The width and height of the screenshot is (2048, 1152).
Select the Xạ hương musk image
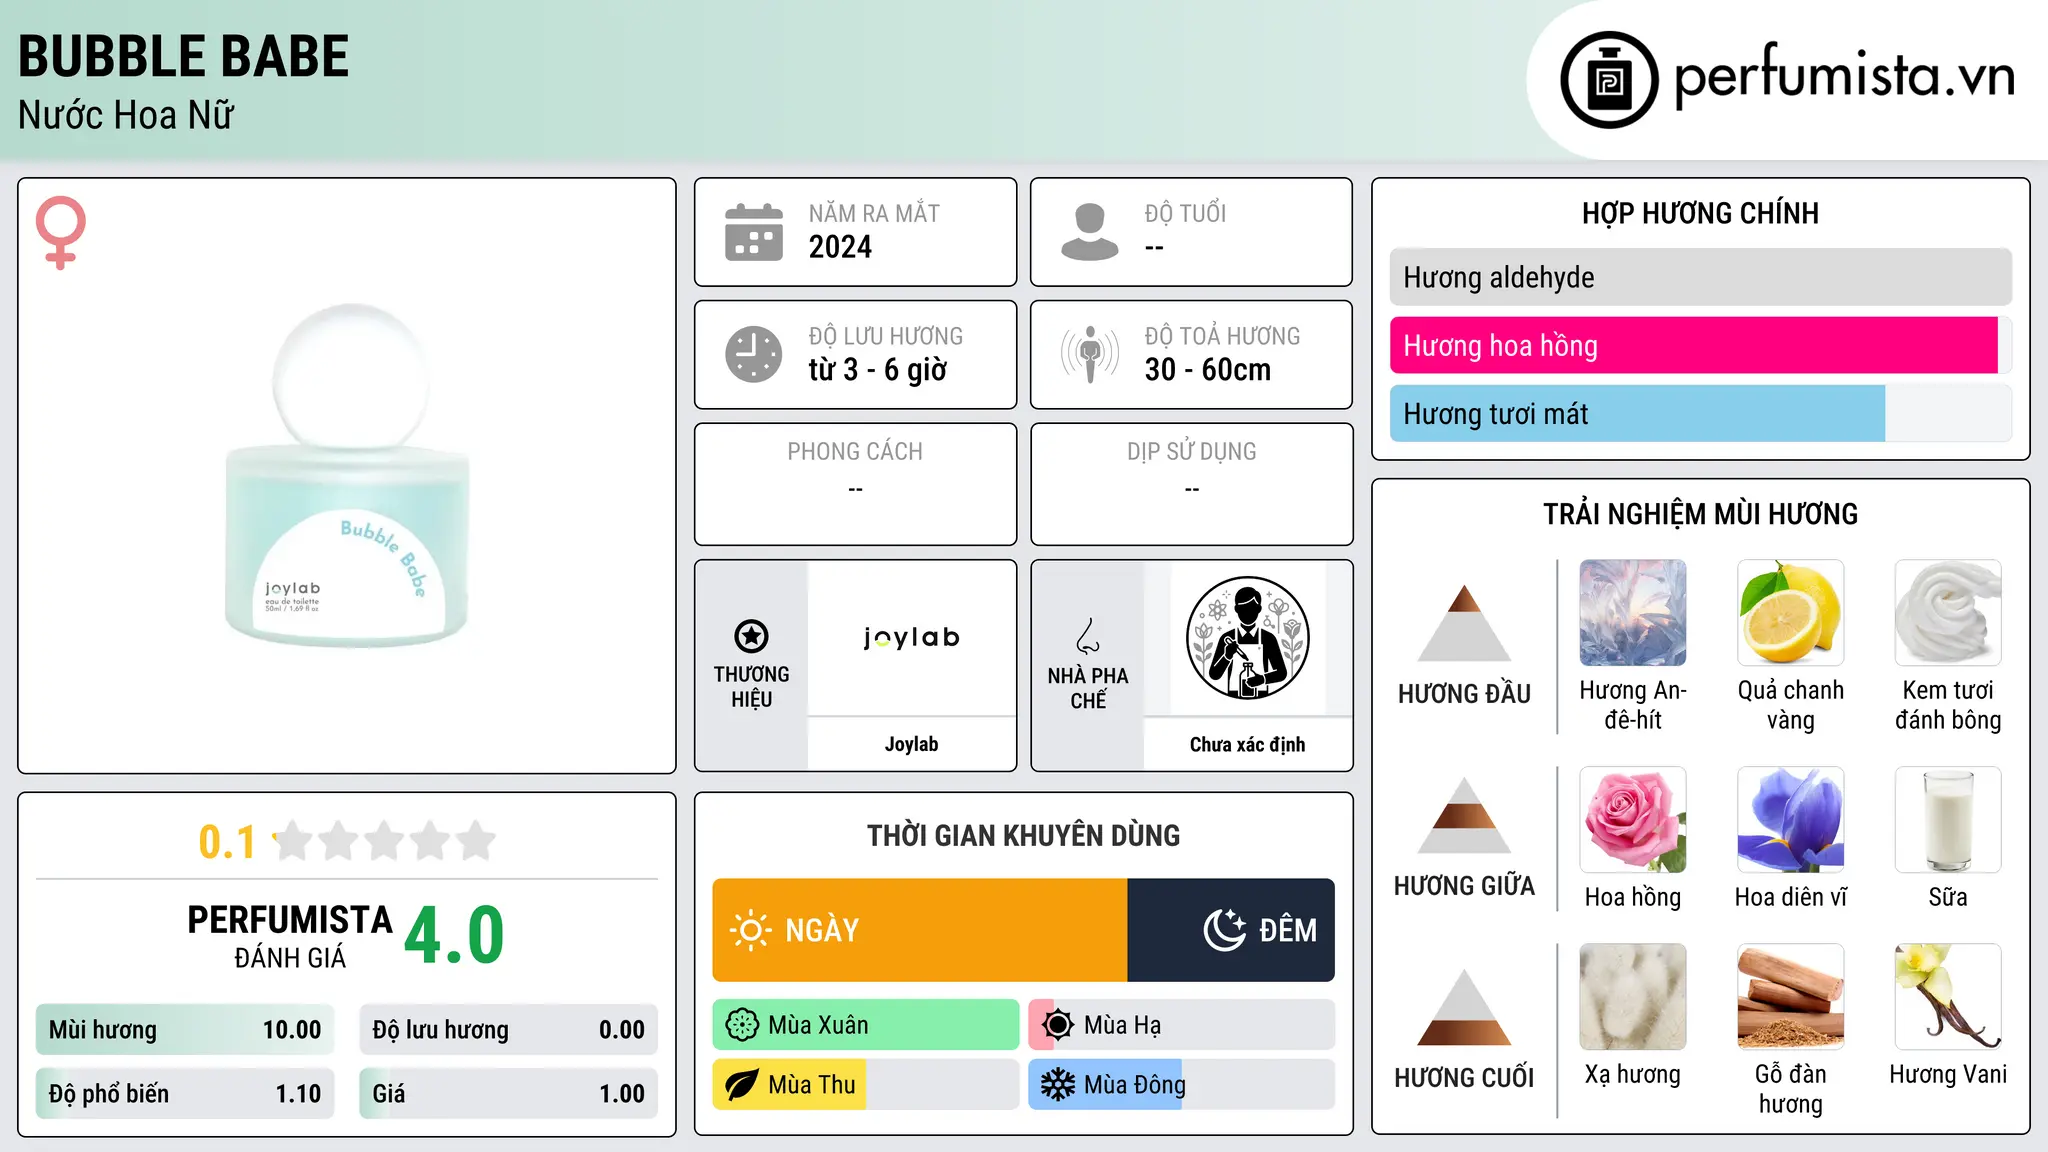tap(1633, 997)
